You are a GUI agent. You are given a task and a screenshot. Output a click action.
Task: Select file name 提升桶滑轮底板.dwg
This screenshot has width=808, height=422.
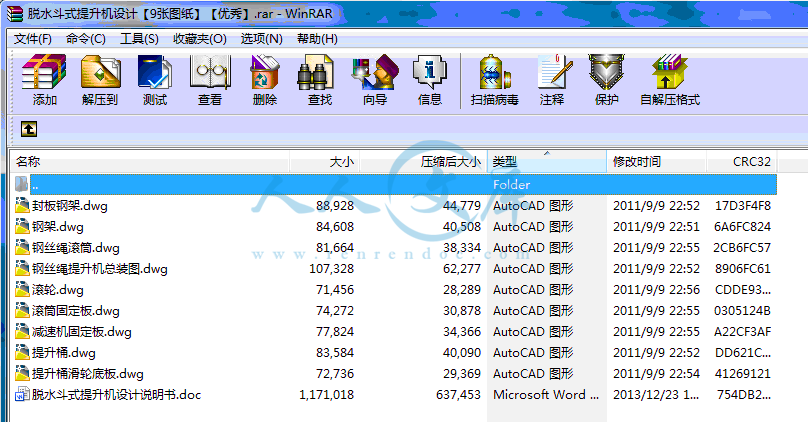click(88, 374)
